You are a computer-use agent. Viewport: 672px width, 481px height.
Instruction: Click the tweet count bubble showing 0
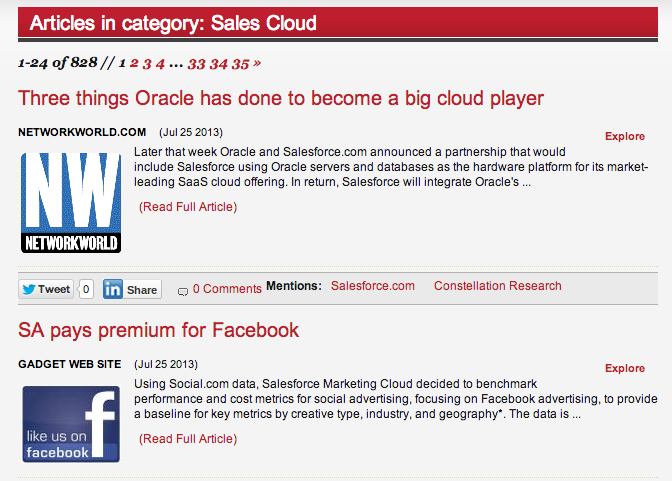tap(86, 289)
